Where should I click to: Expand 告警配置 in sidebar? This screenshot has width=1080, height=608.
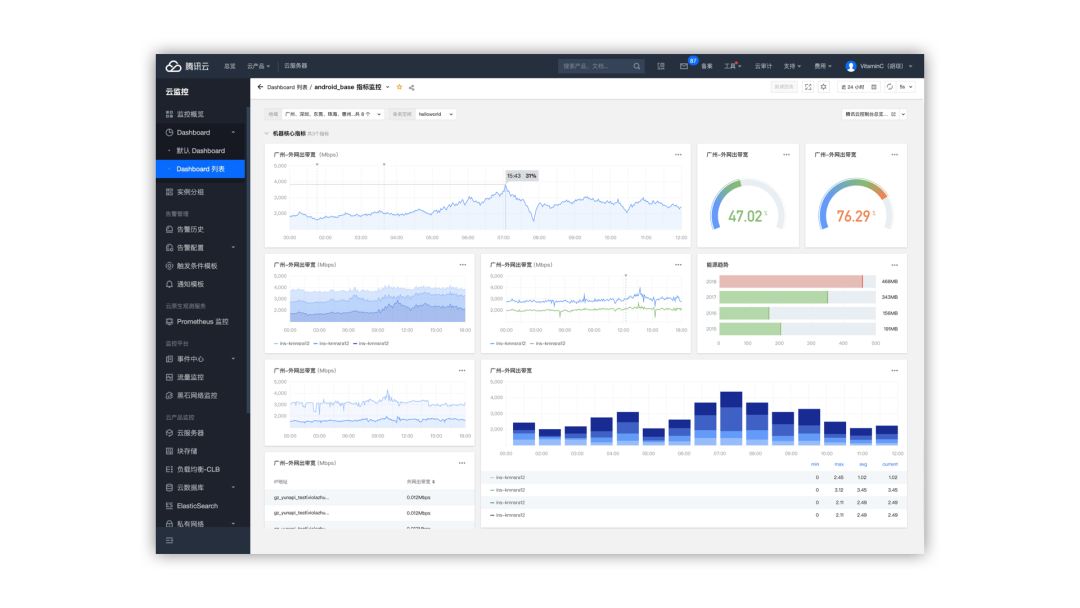(233, 247)
